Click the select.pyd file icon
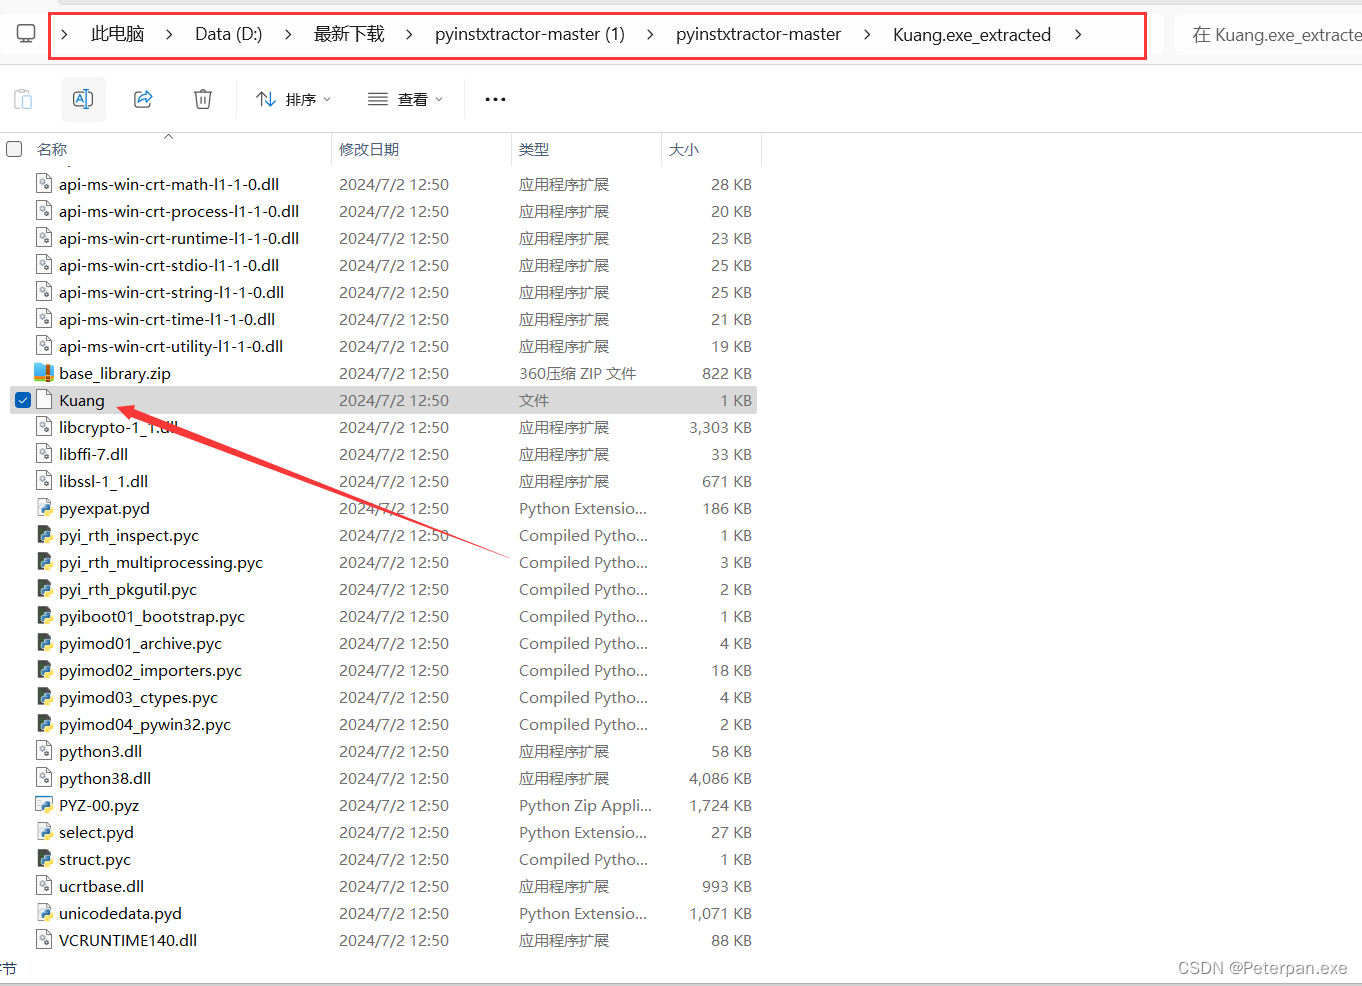Image resolution: width=1362 pixels, height=986 pixels. [x=44, y=832]
